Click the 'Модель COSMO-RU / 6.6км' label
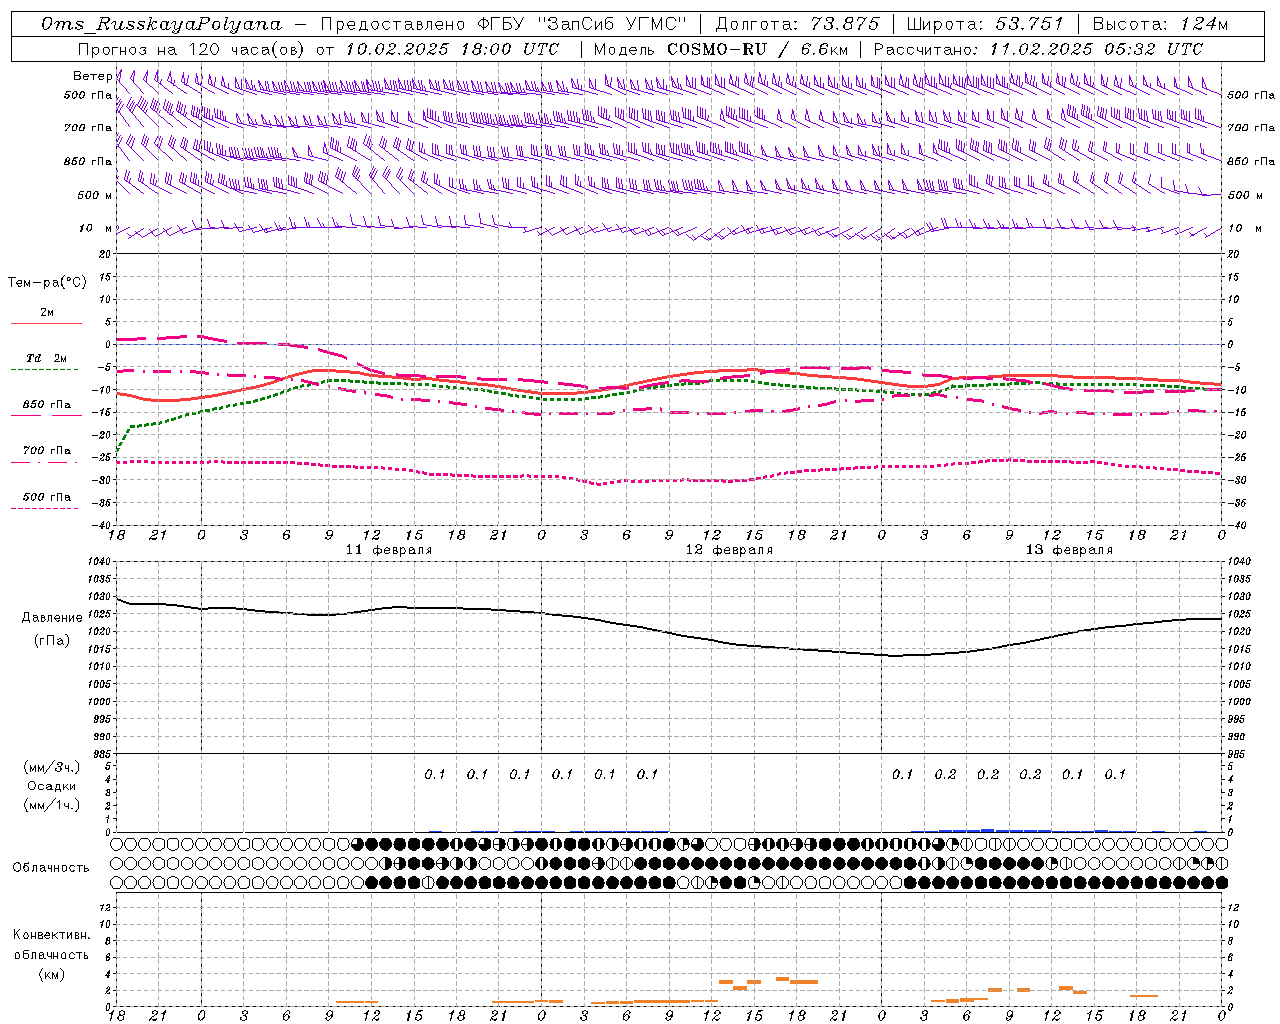The height and width of the screenshot is (1024, 1280). [x=720, y=49]
